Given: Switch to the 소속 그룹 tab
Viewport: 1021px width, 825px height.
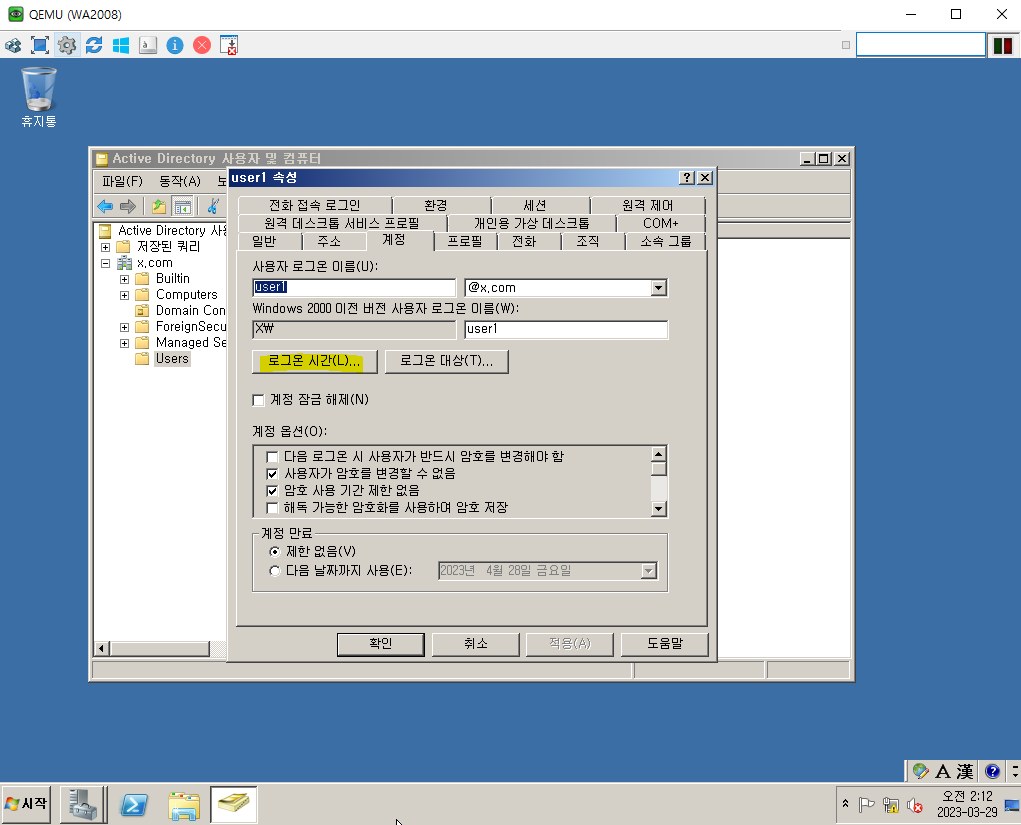Looking at the screenshot, I should [x=665, y=242].
